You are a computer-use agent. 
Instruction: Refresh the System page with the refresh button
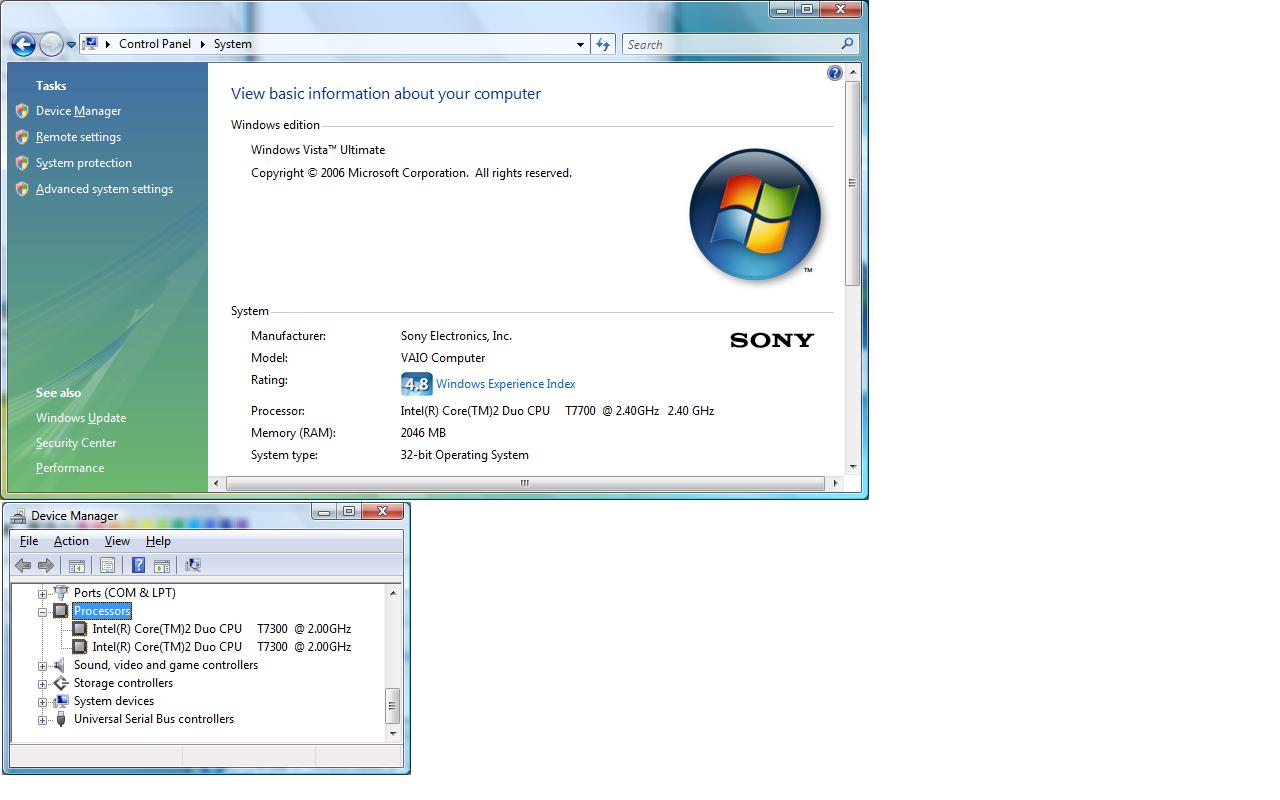click(603, 44)
